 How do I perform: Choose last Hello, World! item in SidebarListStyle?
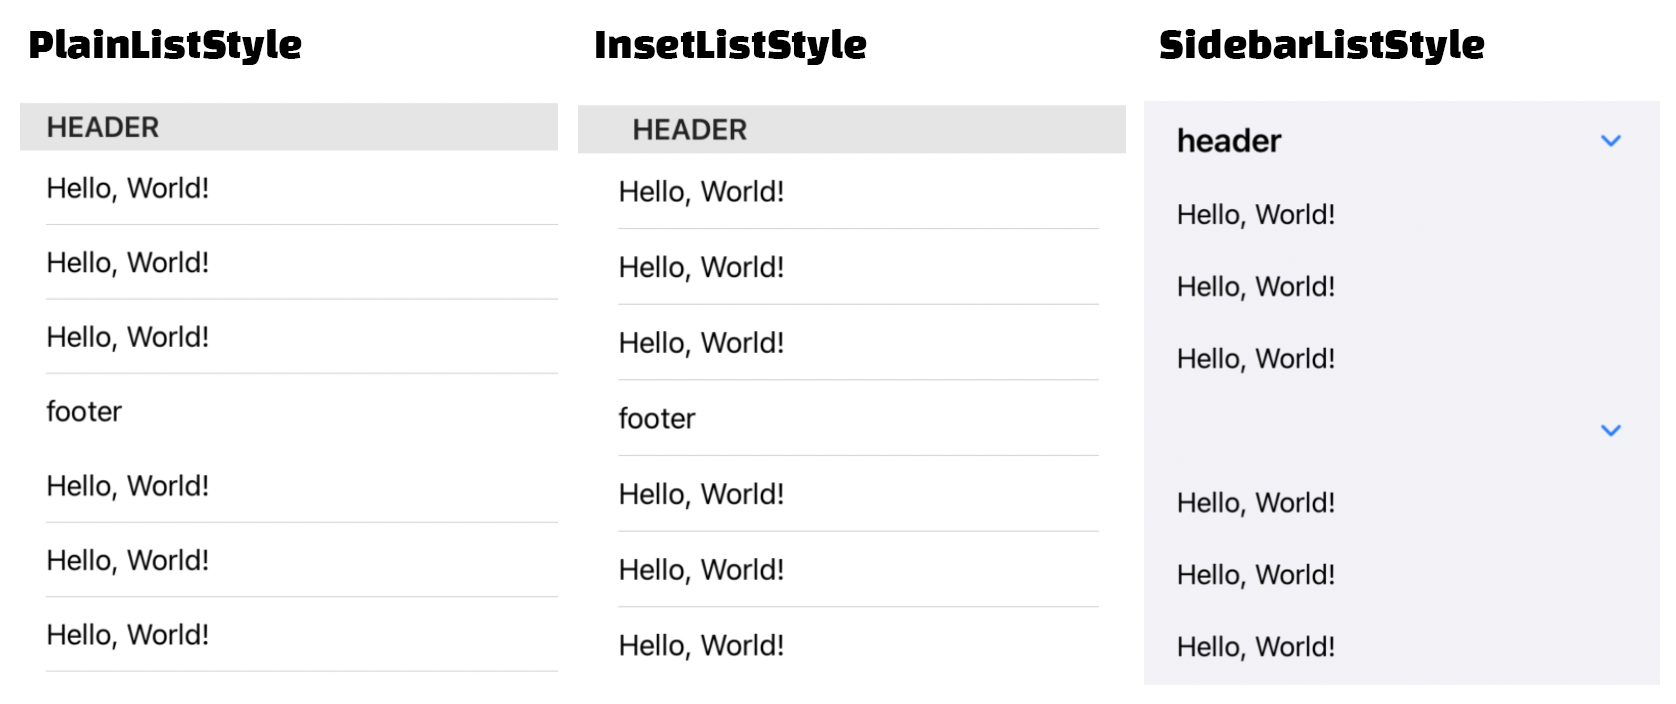(x=1255, y=646)
